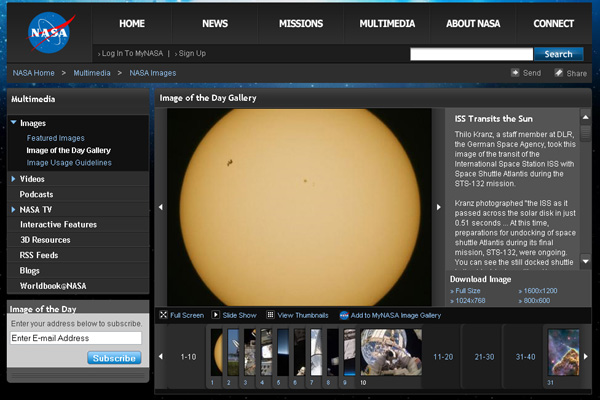Click the description scrollbar down arrow
Image resolution: width=600 pixels, height=400 pixels.
point(585,261)
